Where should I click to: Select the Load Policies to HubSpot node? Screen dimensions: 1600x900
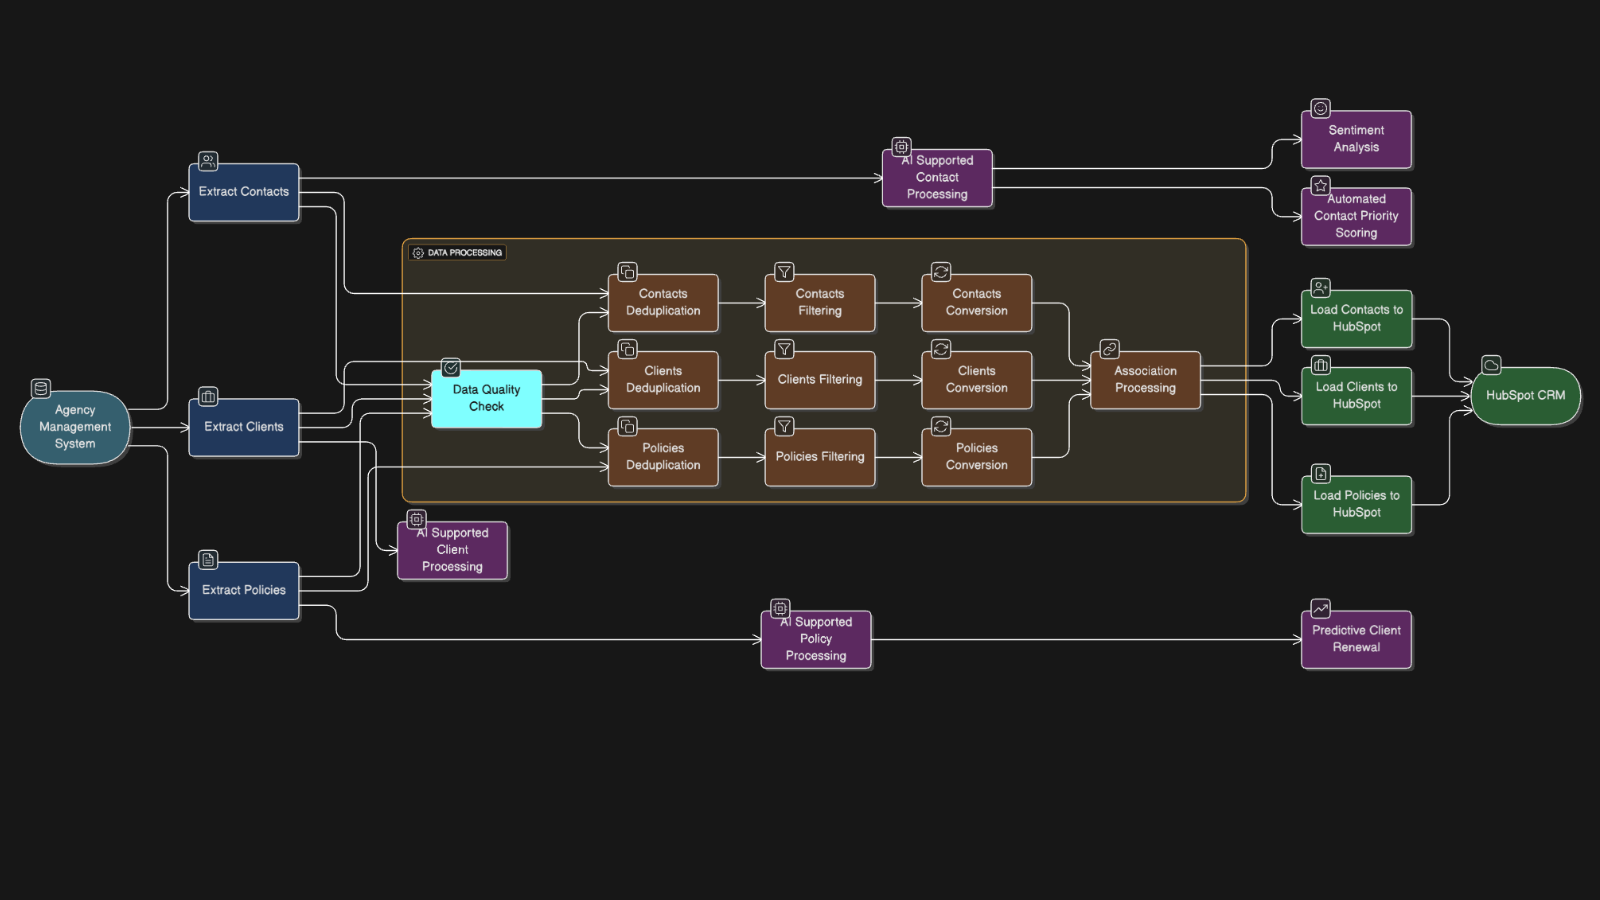coord(1356,504)
